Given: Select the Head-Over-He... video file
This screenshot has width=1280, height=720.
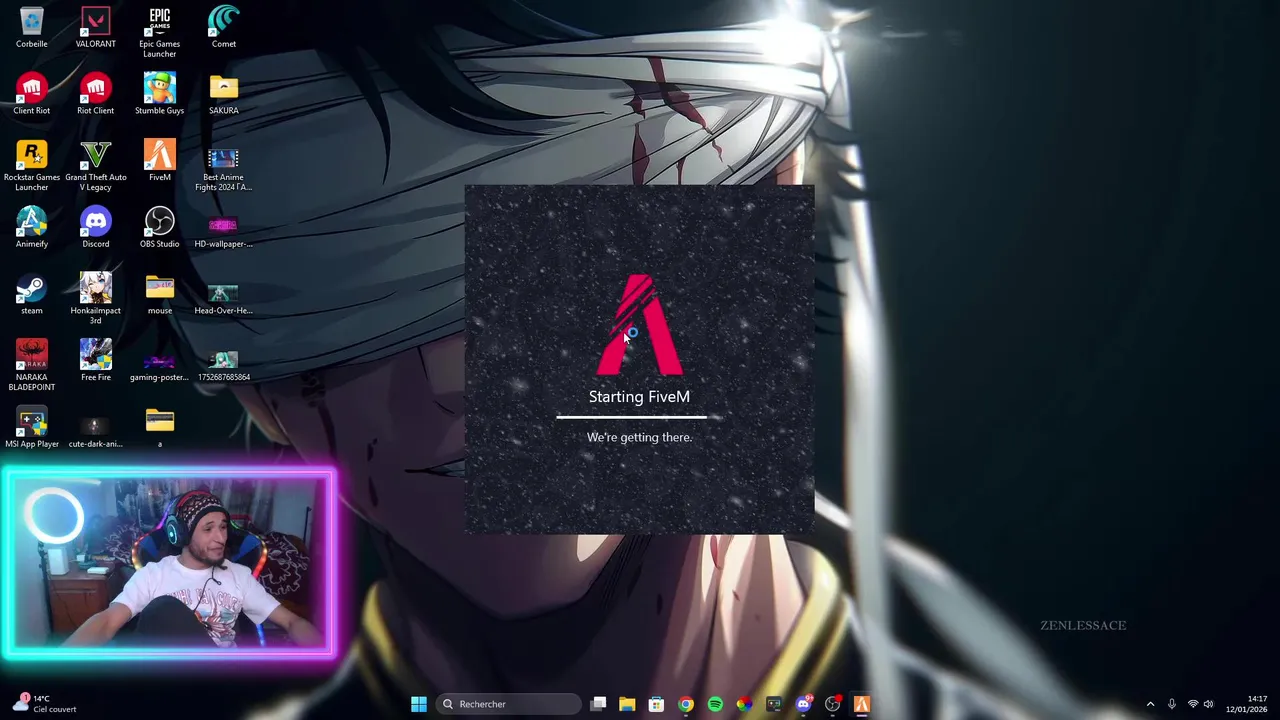Looking at the screenshot, I should click(x=224, y=298).
